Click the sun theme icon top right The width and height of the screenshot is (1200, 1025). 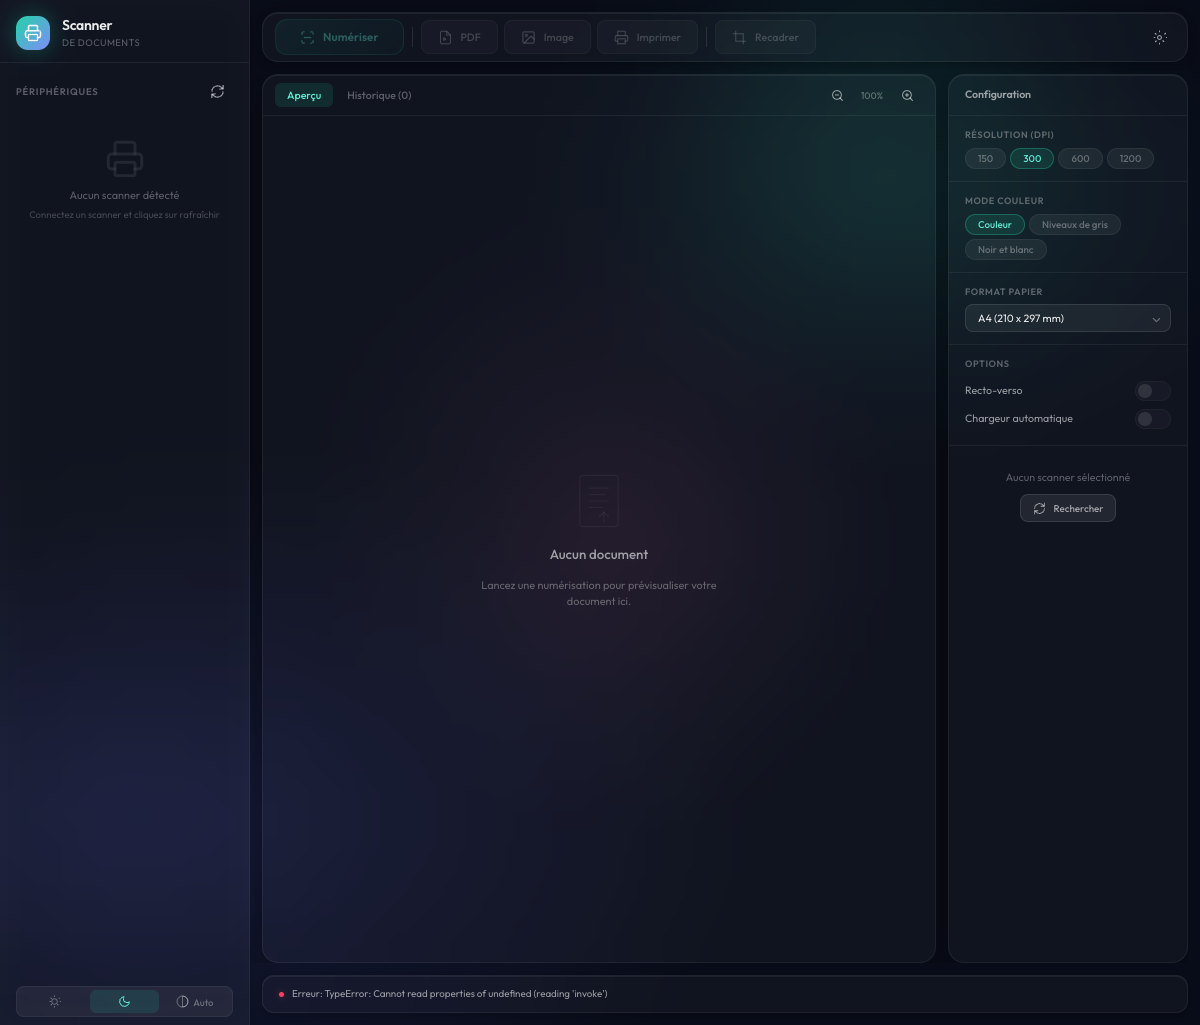(1160, 37)
